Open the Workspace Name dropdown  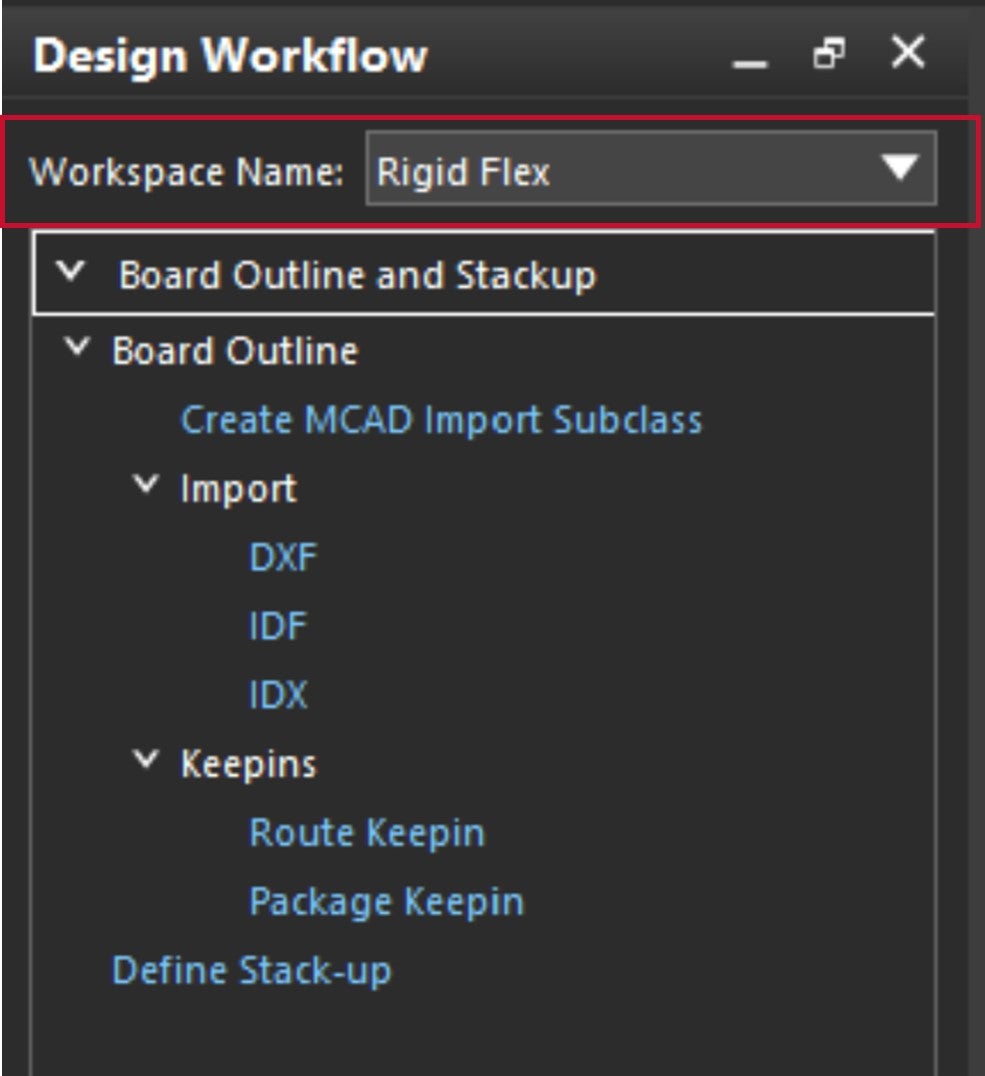coord(651,169)
